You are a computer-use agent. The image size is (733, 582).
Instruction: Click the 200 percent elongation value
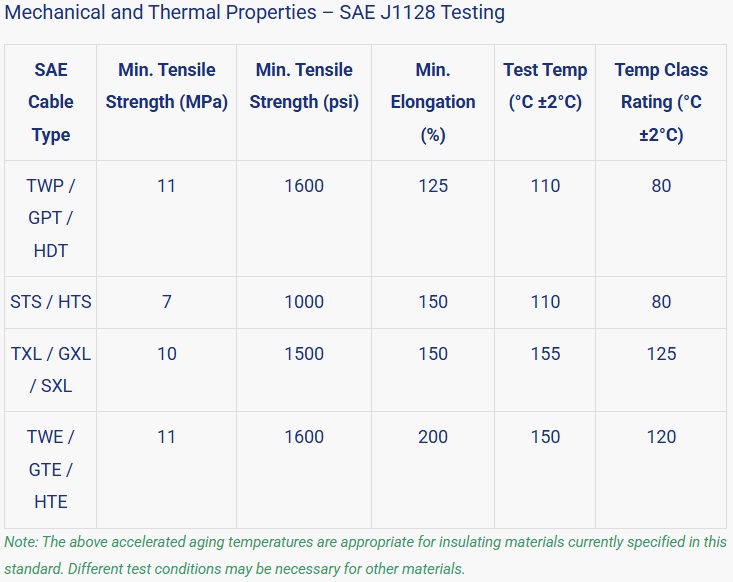(x=433, y=437)
